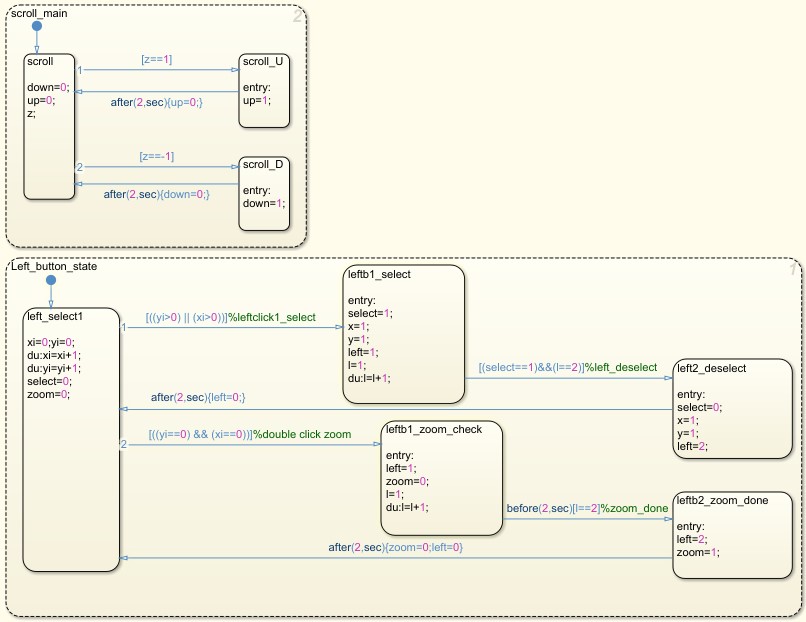Image resolution: width=806 pixels, height=622 pixels.
Task: Select the leftb1_select state
Action: click(404, 334)
